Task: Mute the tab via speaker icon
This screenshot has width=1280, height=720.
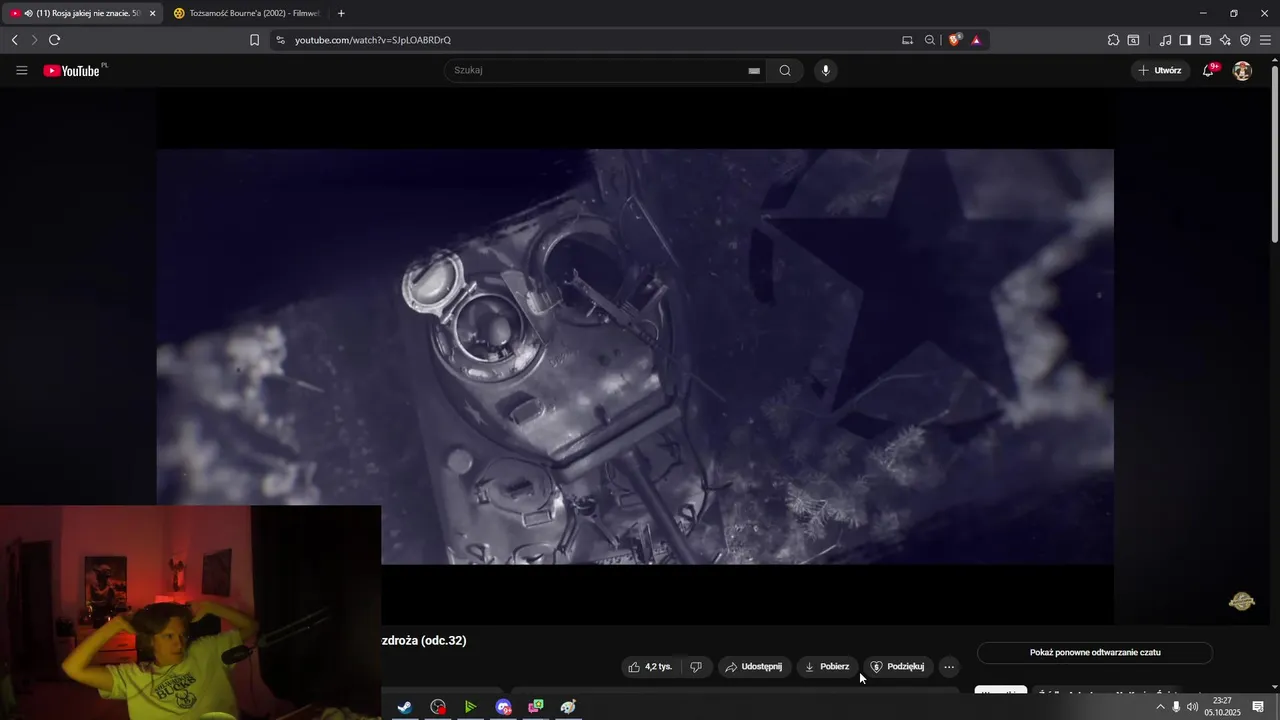Action: 28,13
